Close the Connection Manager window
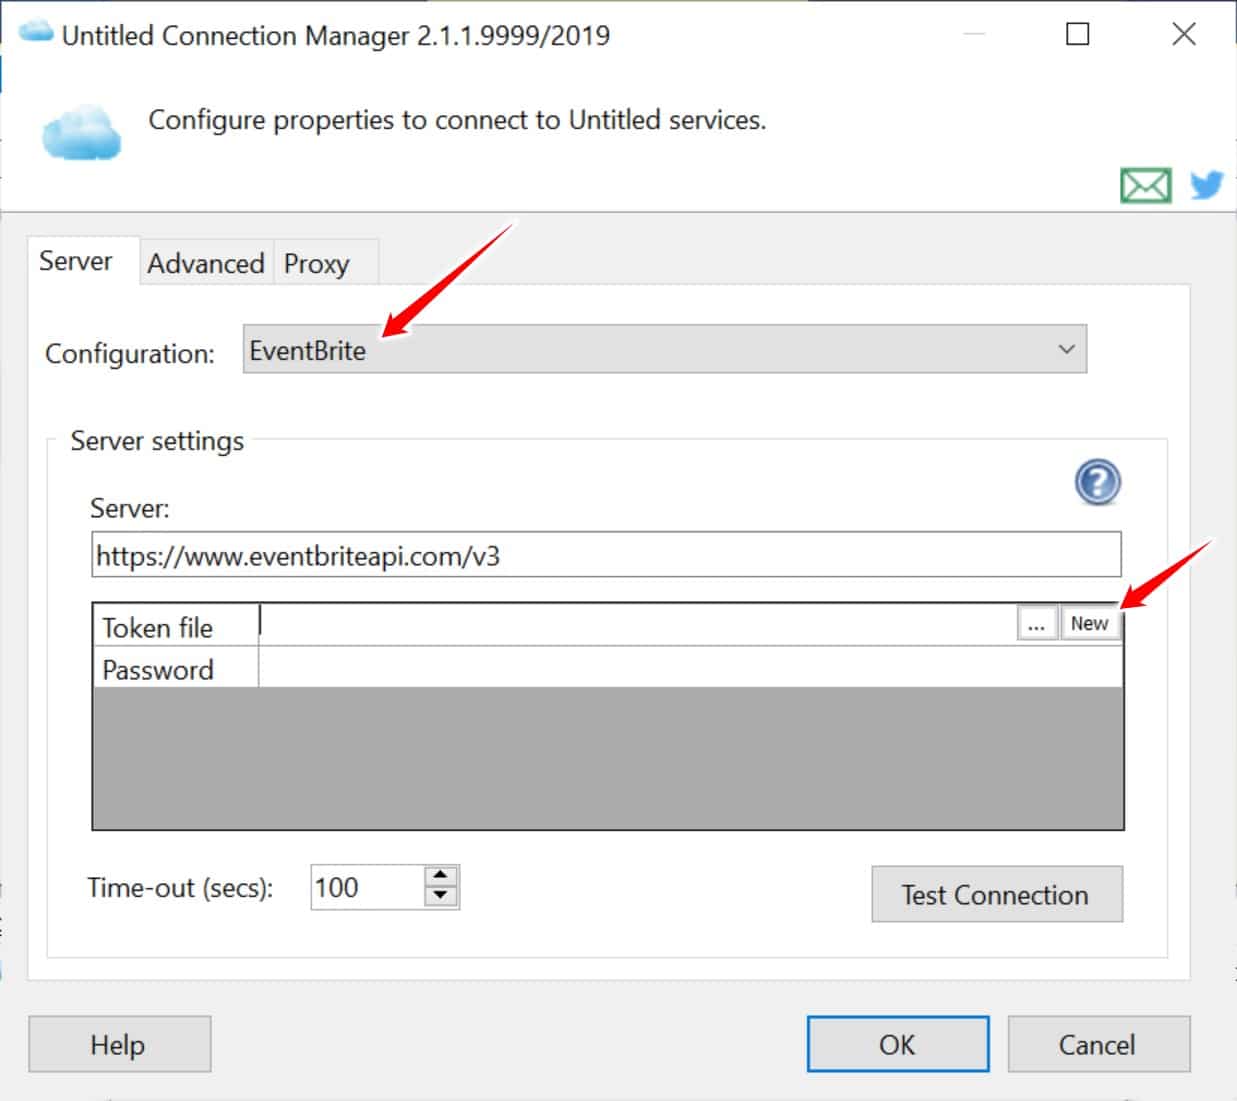 click(1184, 34)
